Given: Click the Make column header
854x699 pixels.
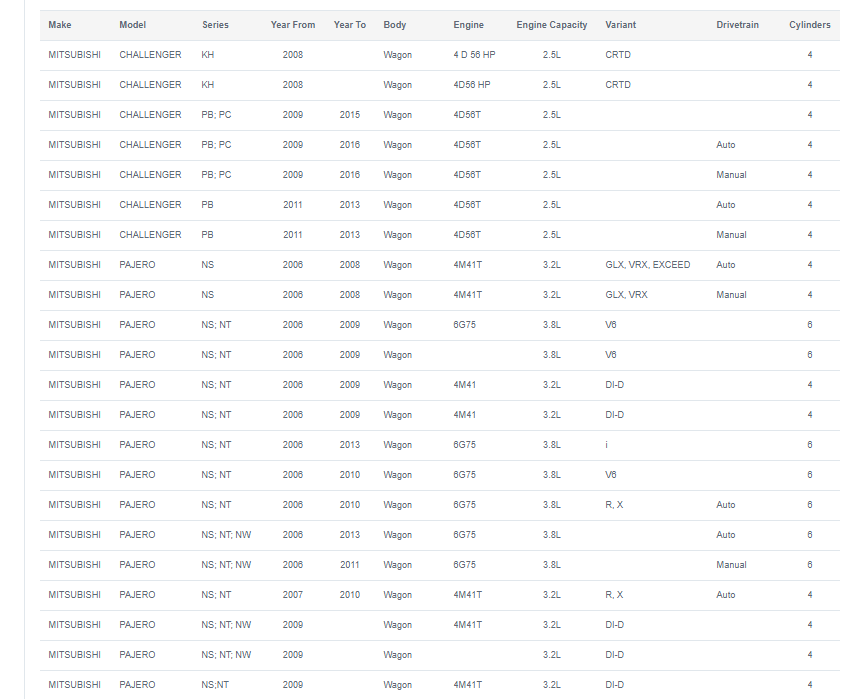Looking at the screenshot, I should (59, 25).
